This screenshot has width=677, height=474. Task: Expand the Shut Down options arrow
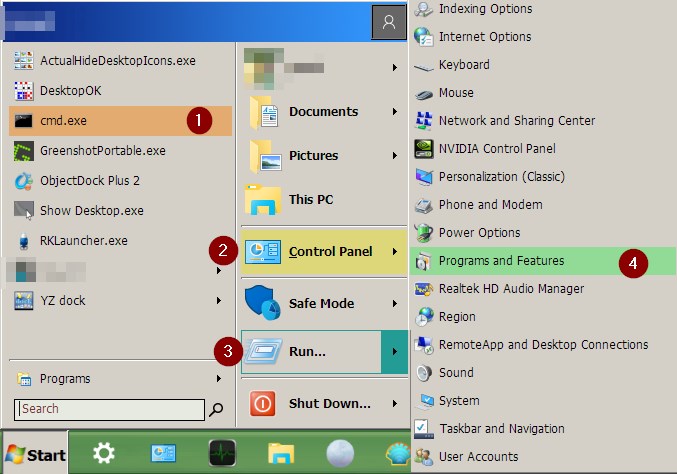(395, 404)
